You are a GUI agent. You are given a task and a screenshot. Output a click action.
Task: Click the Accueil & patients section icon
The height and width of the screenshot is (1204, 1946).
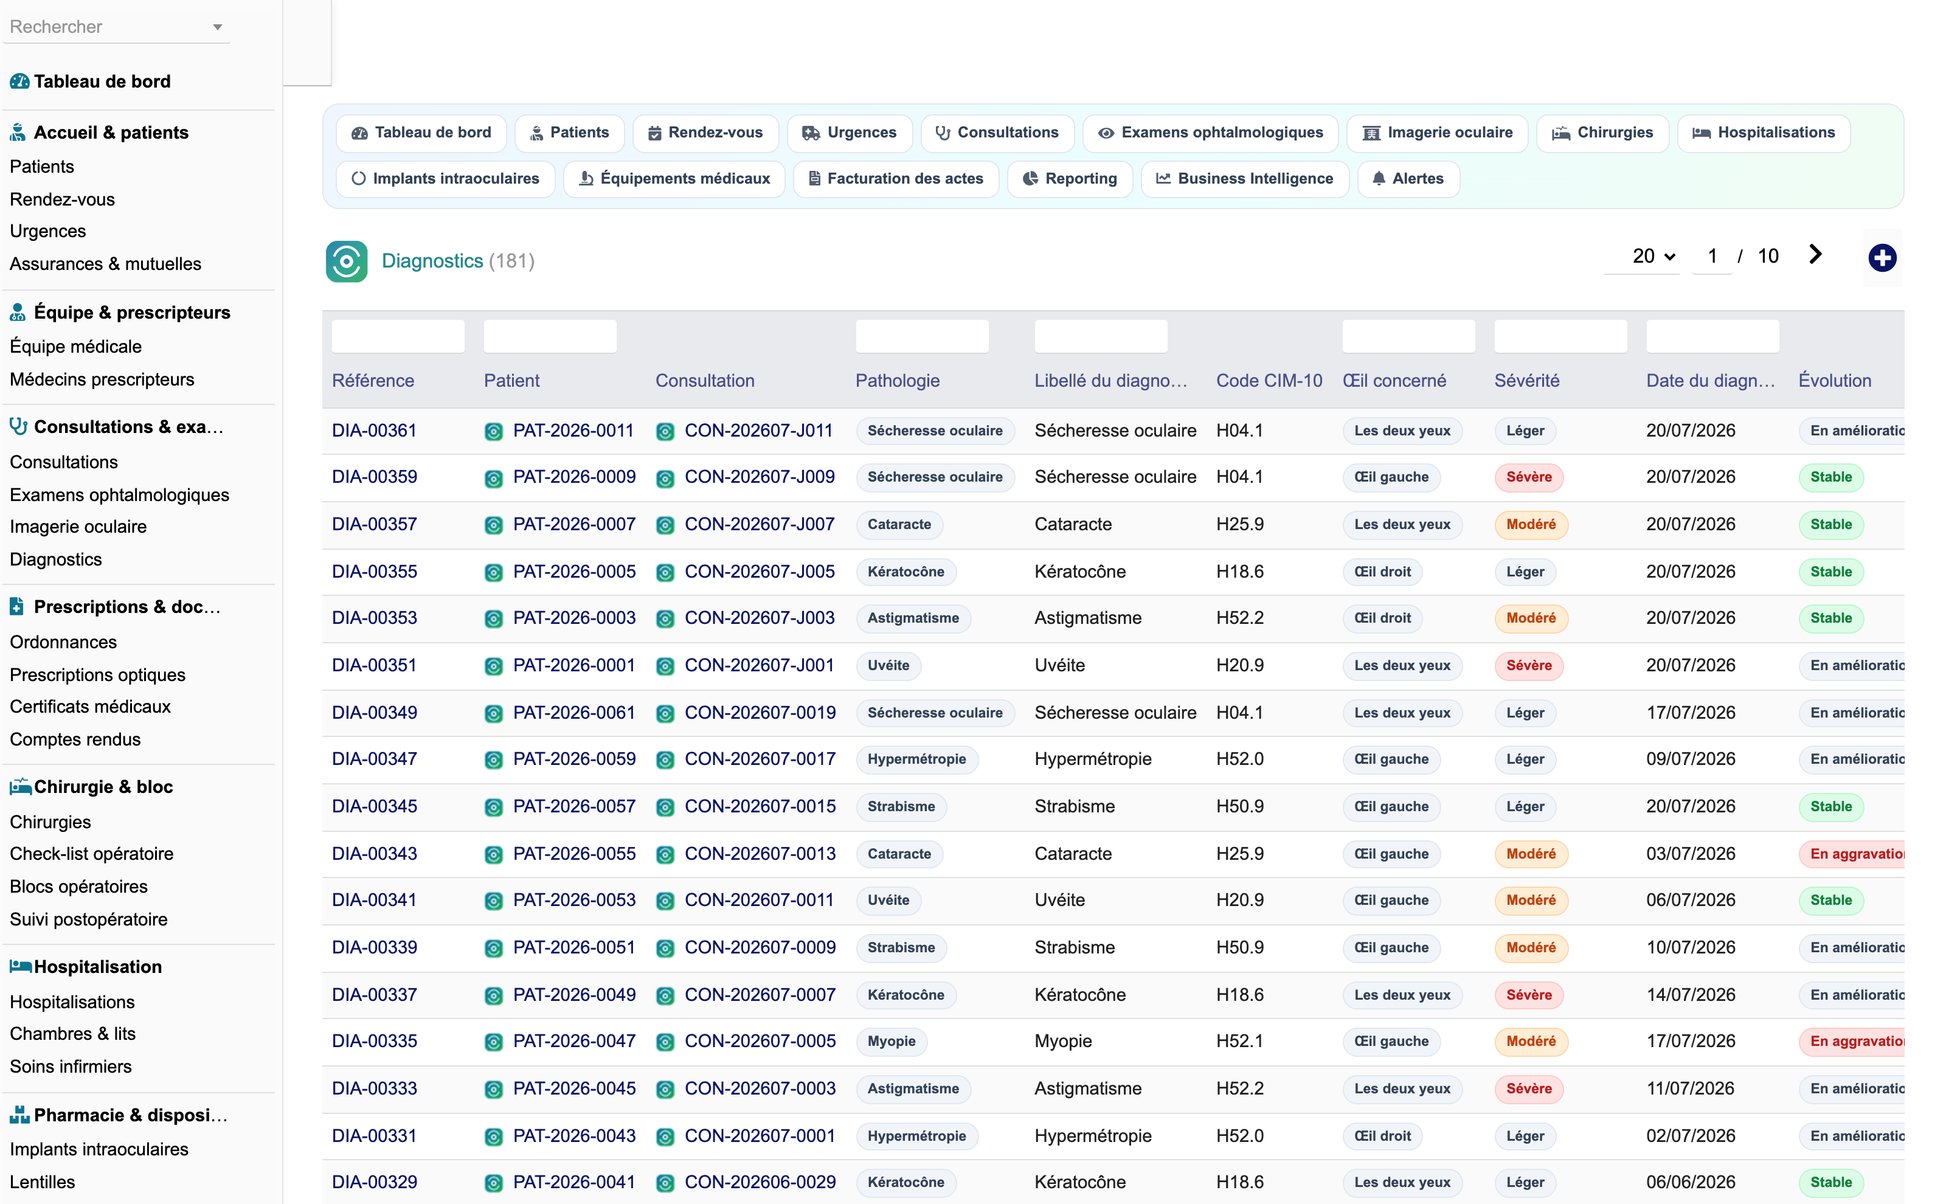coord(18,132)
